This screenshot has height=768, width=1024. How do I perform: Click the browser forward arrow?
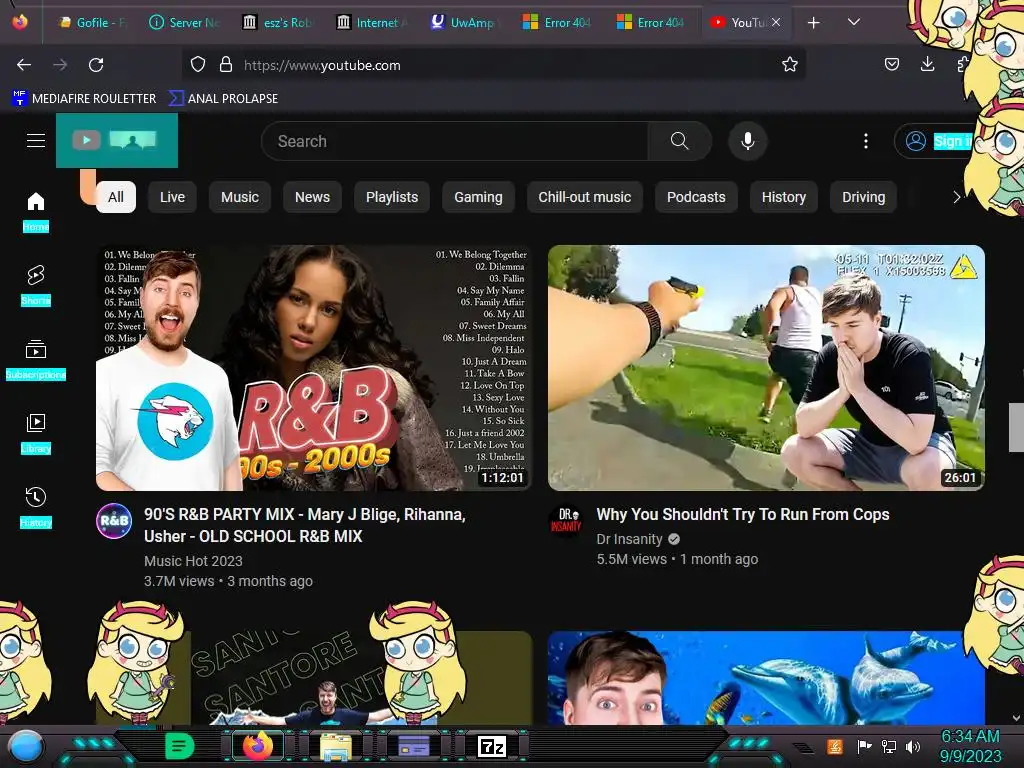pos(60,65)
